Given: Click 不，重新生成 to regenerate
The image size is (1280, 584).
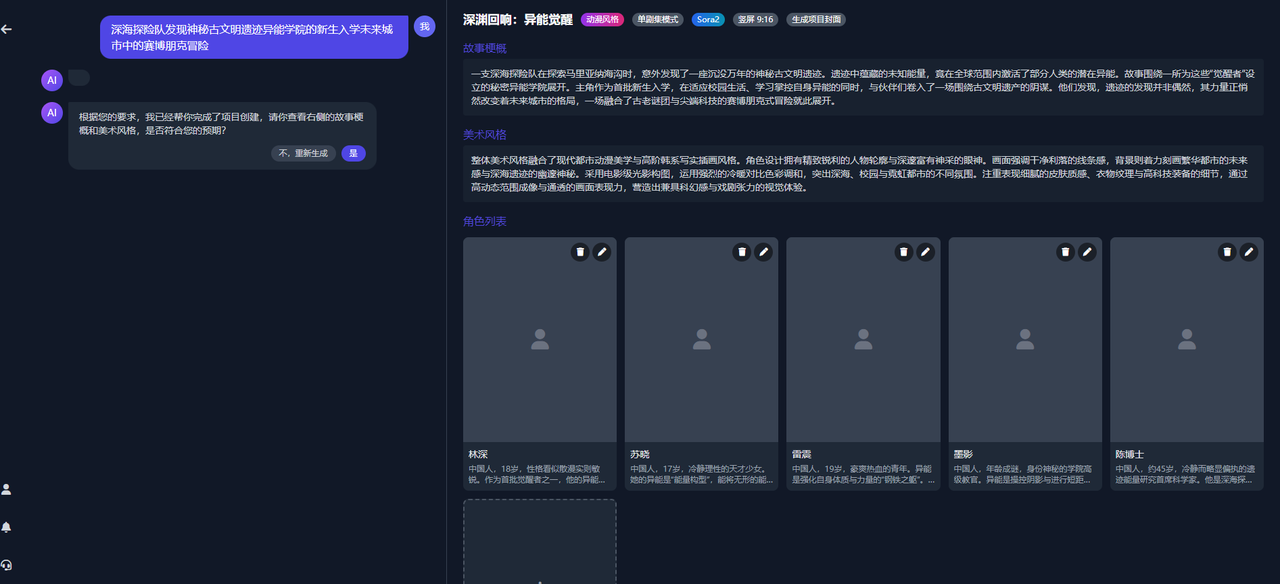Looking at the screenshot, I should [x=303, y=155].
